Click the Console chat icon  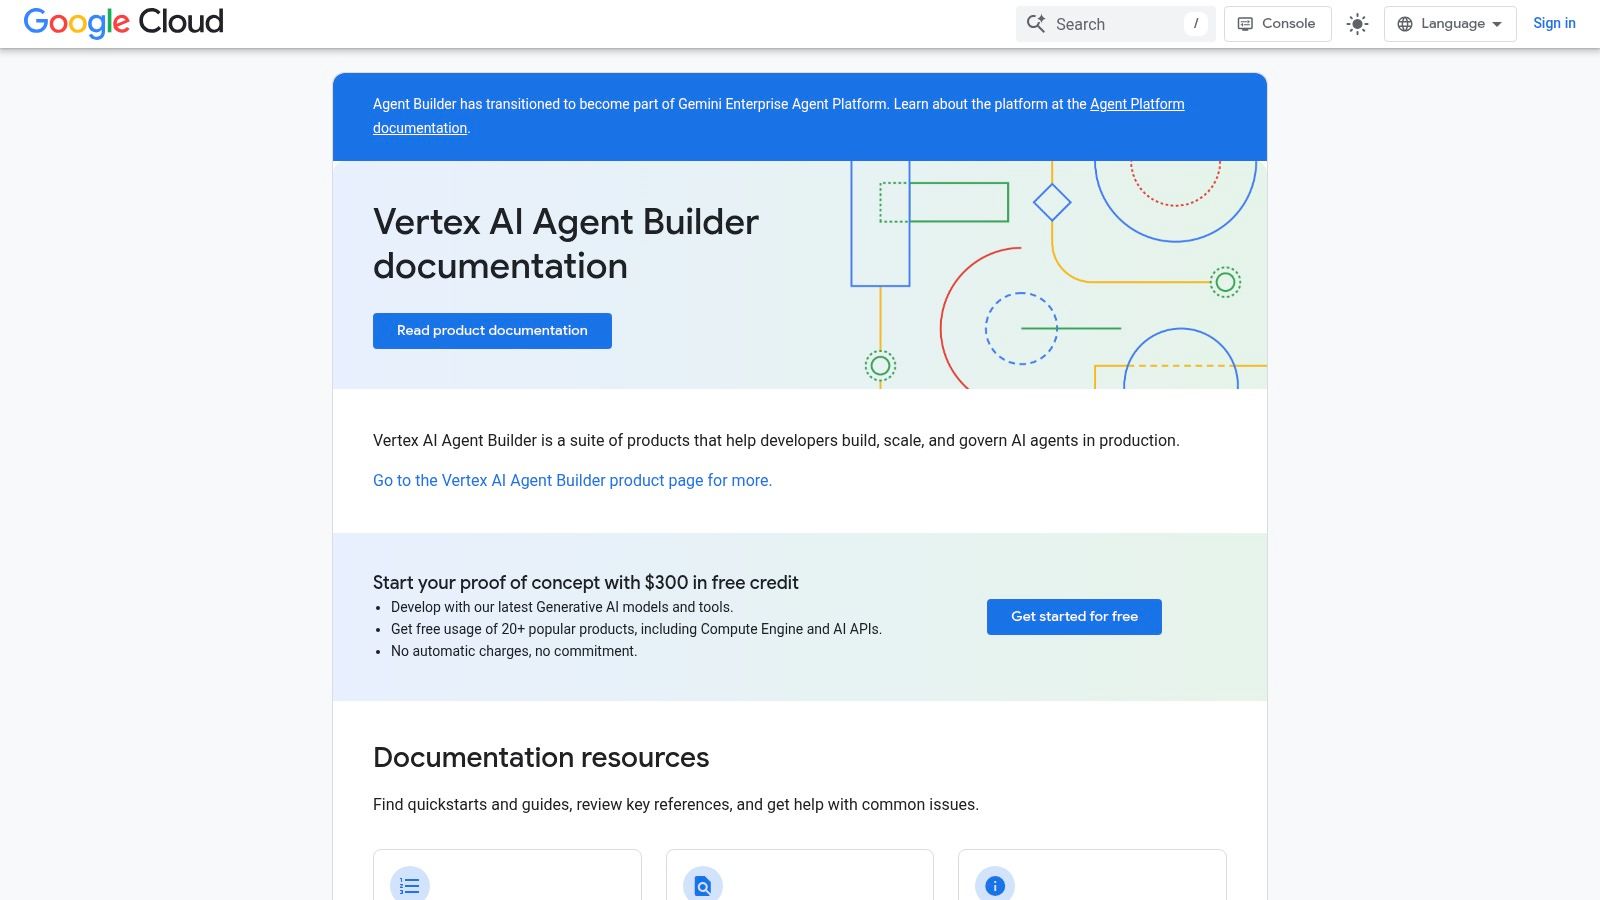[1245, 24]
